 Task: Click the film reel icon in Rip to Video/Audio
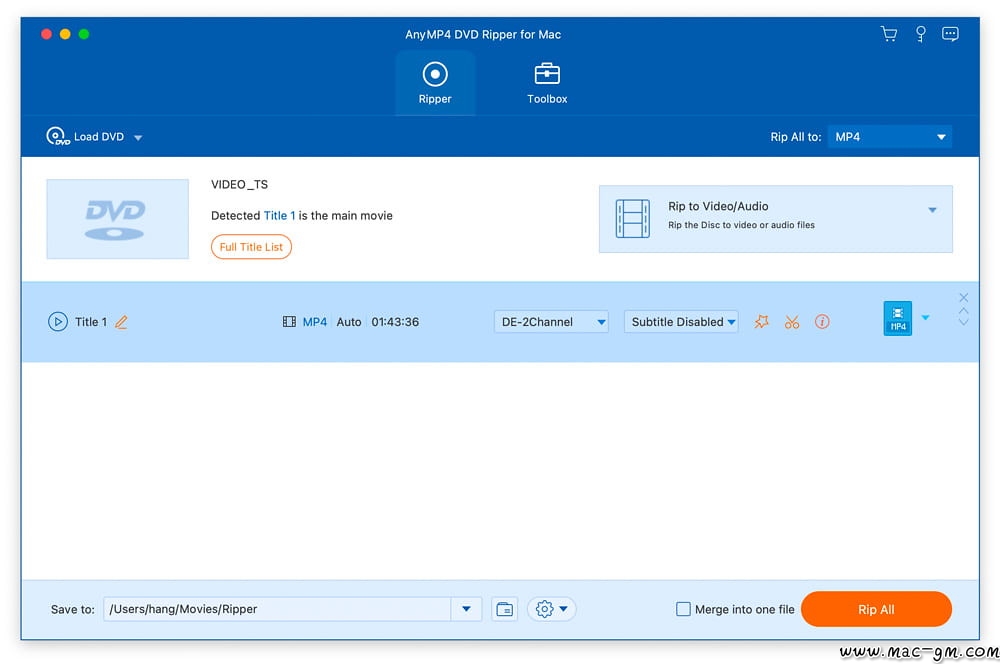633,218
